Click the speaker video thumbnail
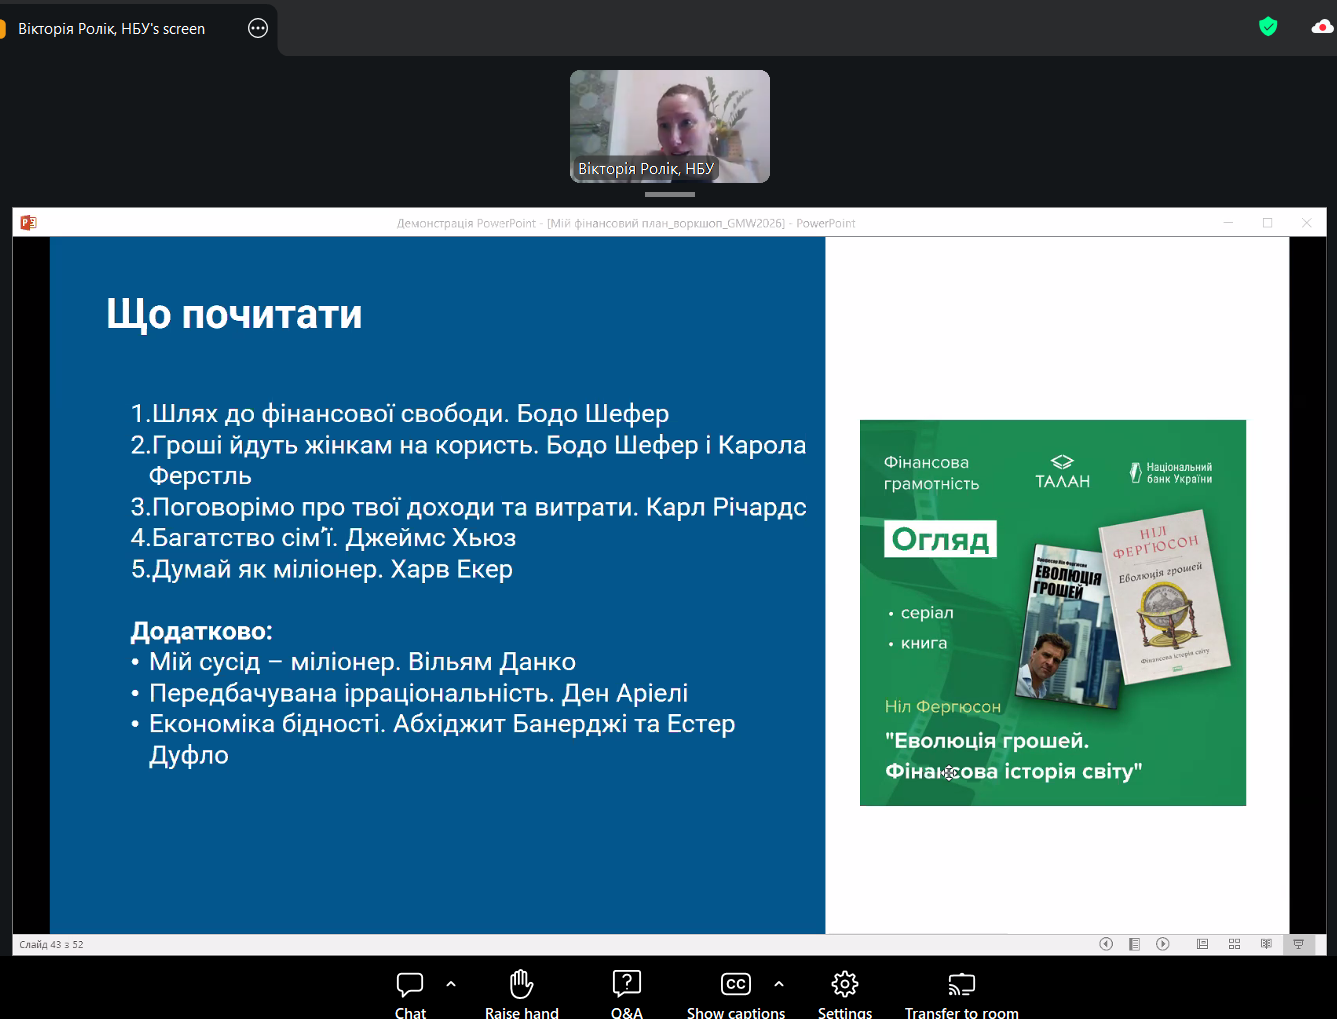The height and width of the screenshot is (1019, 1337). 669,126
